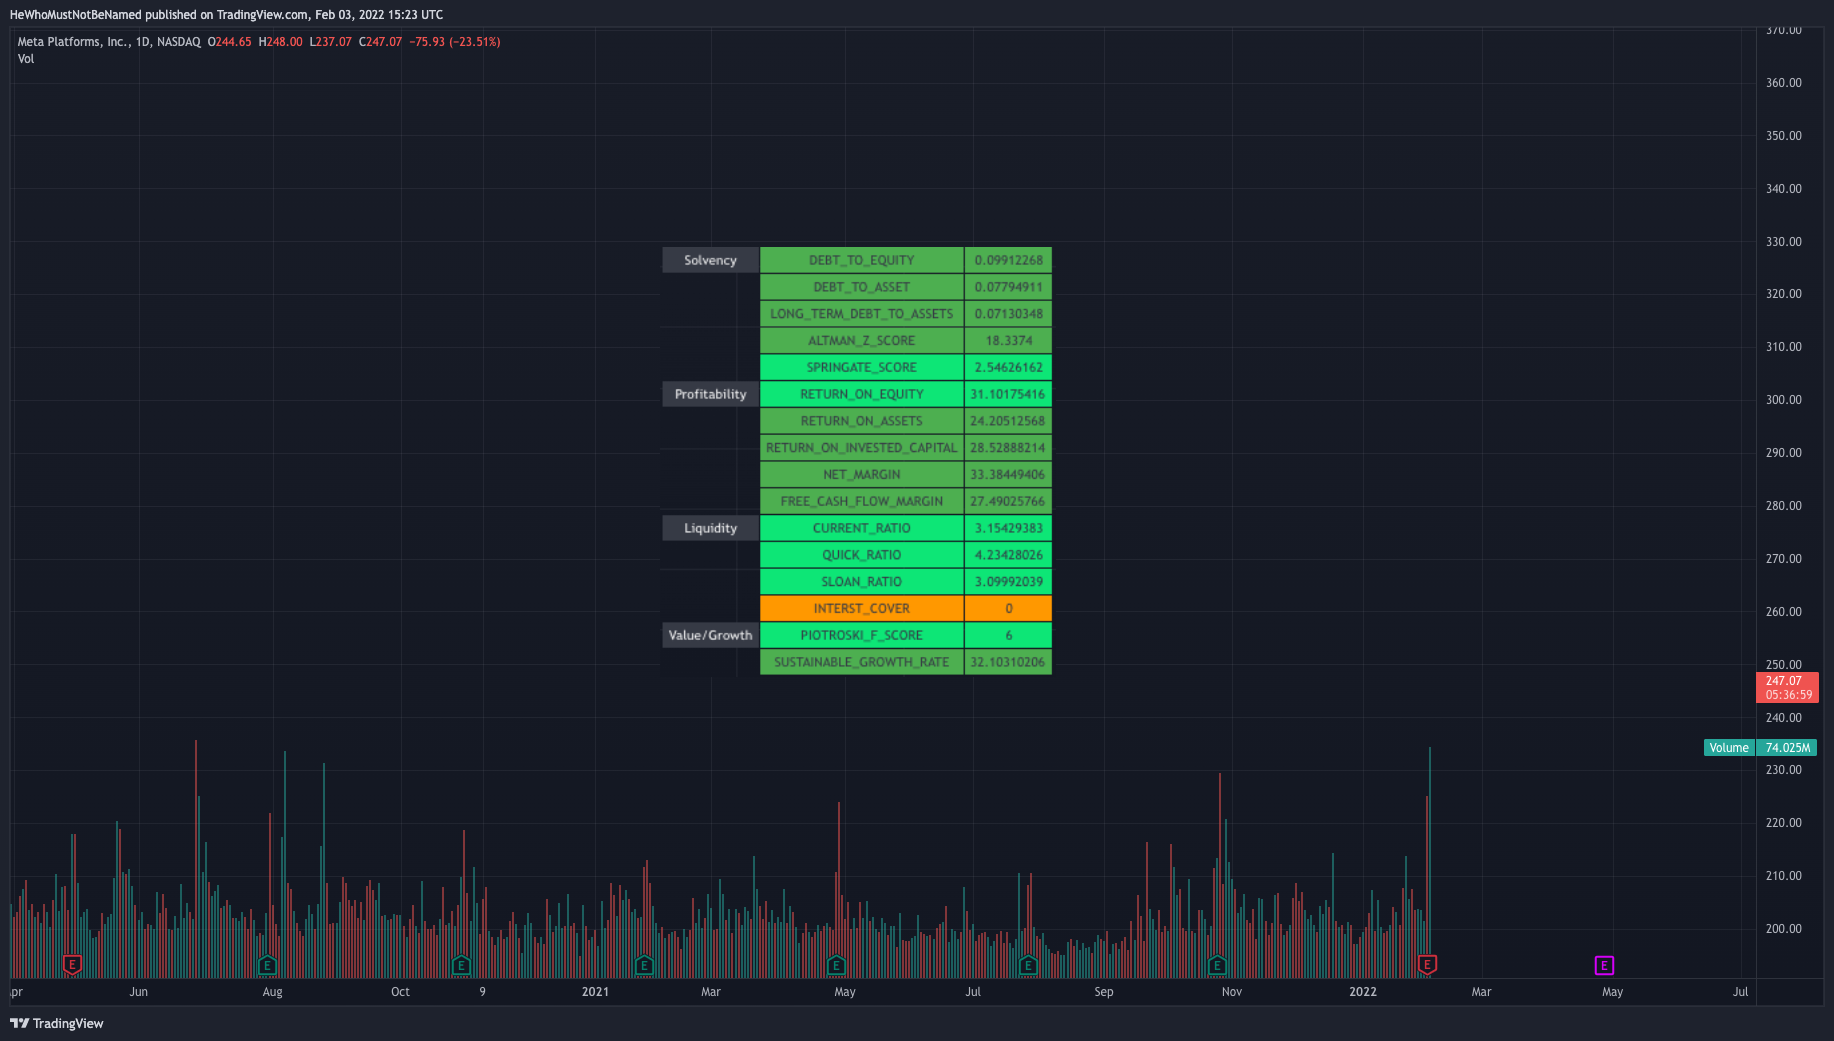The image size is (1834, 1041).
Task: Click the red 247.07 current price label
Action: (1787, 687)
